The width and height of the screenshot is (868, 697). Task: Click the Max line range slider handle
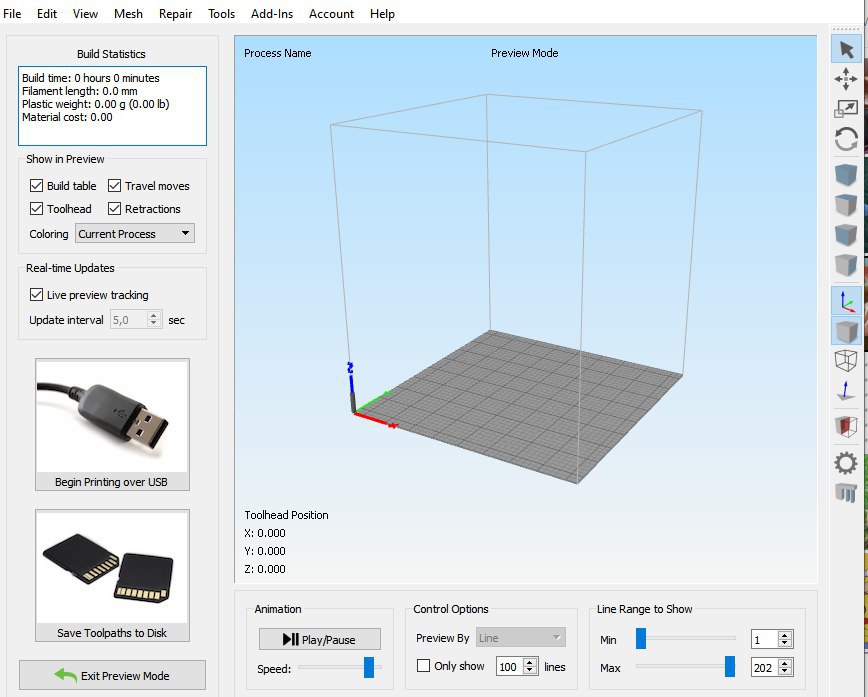coord(730,667)
